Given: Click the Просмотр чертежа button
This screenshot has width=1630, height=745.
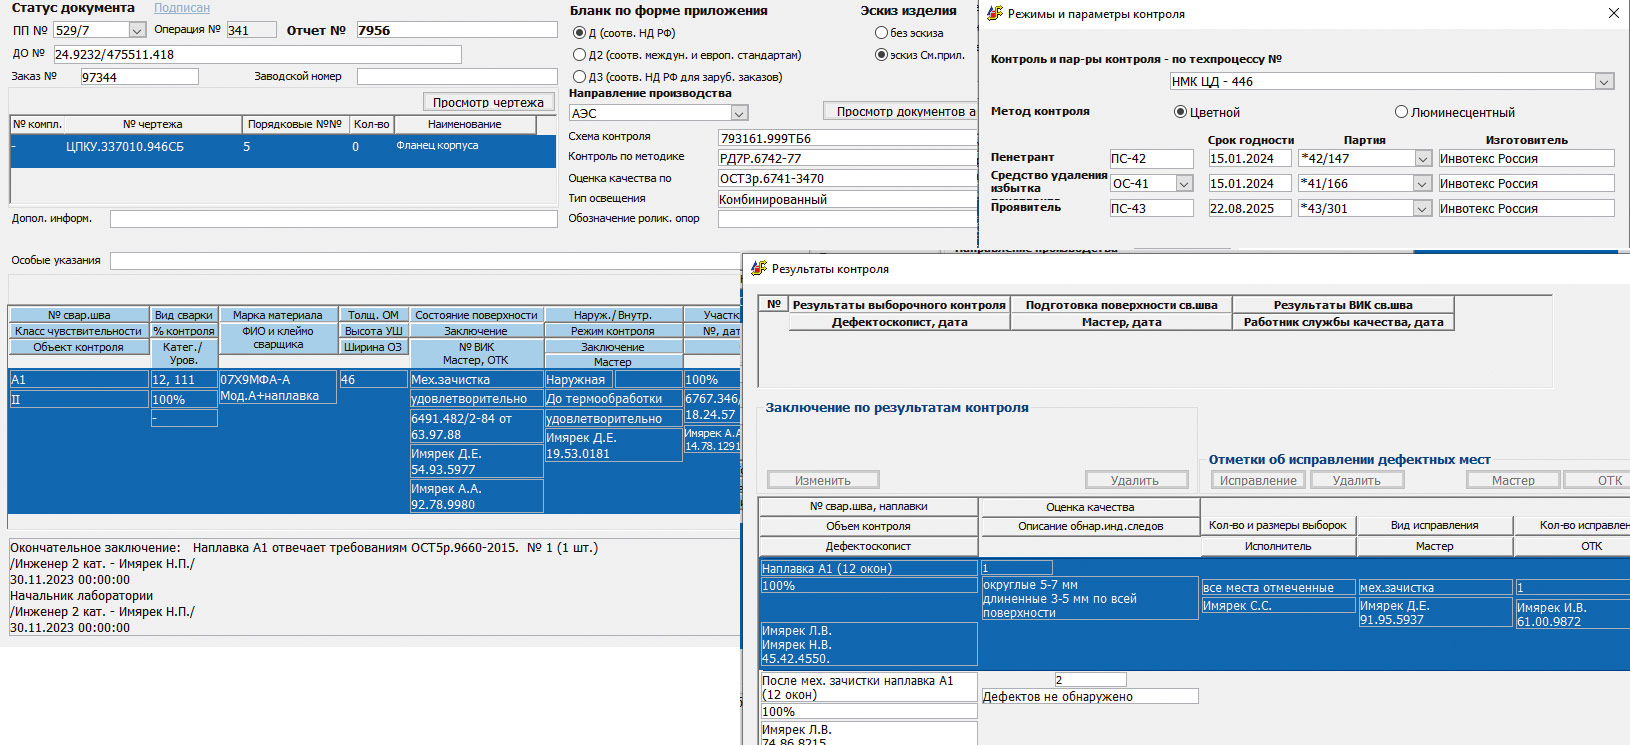Looking at the screenshot, I should tap(488, 102).
